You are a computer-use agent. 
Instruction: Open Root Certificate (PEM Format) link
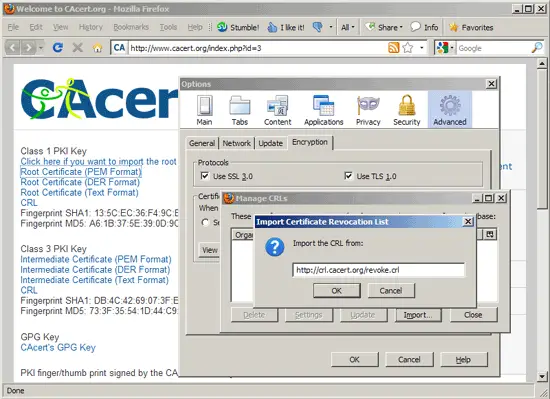[81, 172]
